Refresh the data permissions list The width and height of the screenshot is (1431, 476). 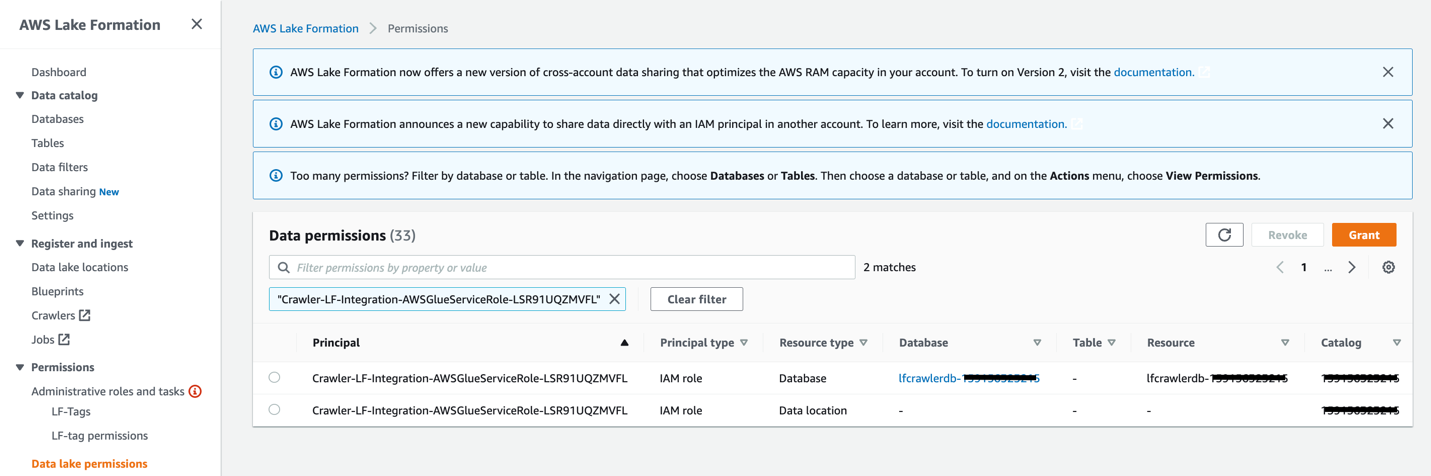1224,235
